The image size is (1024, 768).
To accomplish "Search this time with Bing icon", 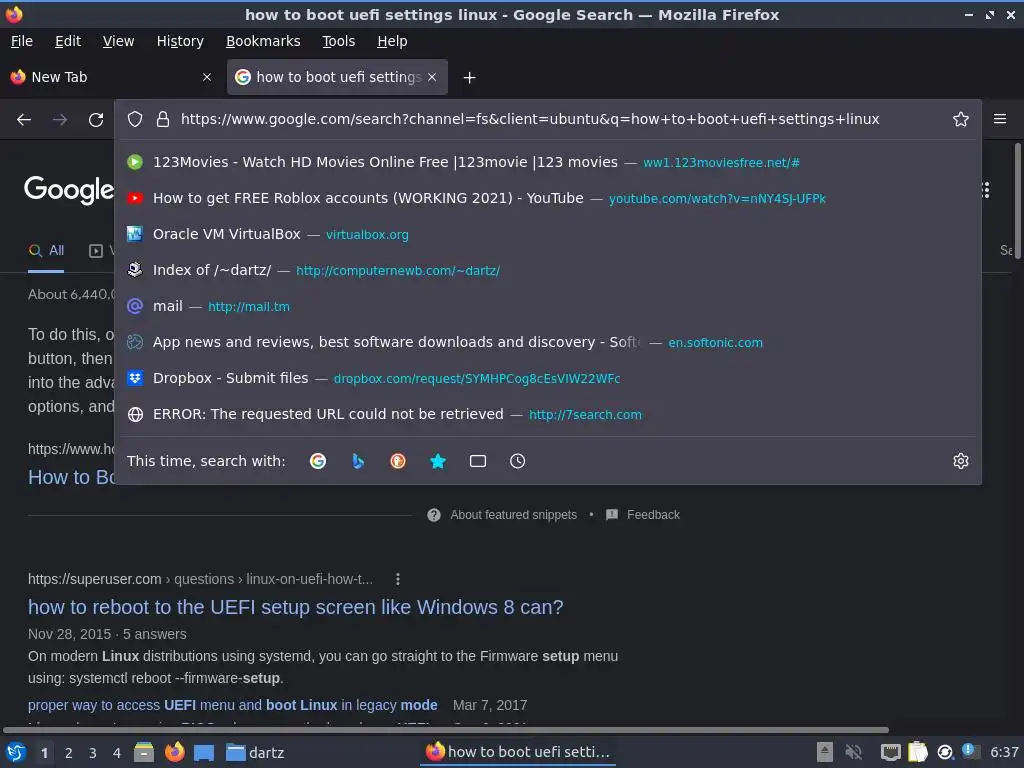I will (358, 461).
